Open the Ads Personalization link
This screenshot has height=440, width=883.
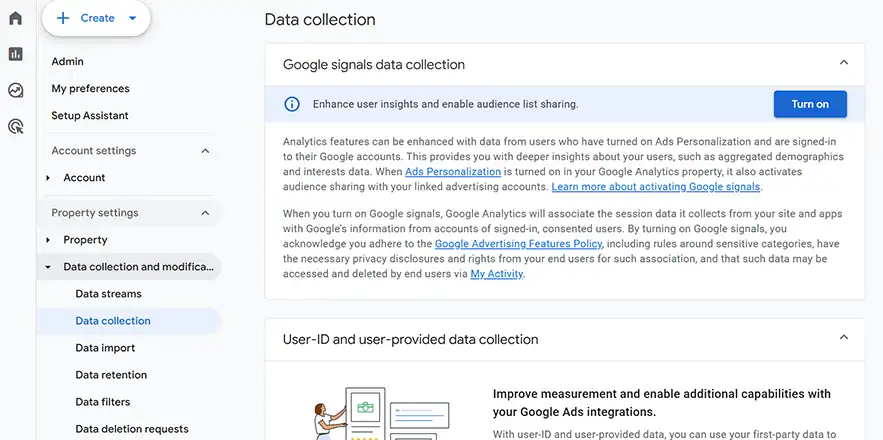453,171
